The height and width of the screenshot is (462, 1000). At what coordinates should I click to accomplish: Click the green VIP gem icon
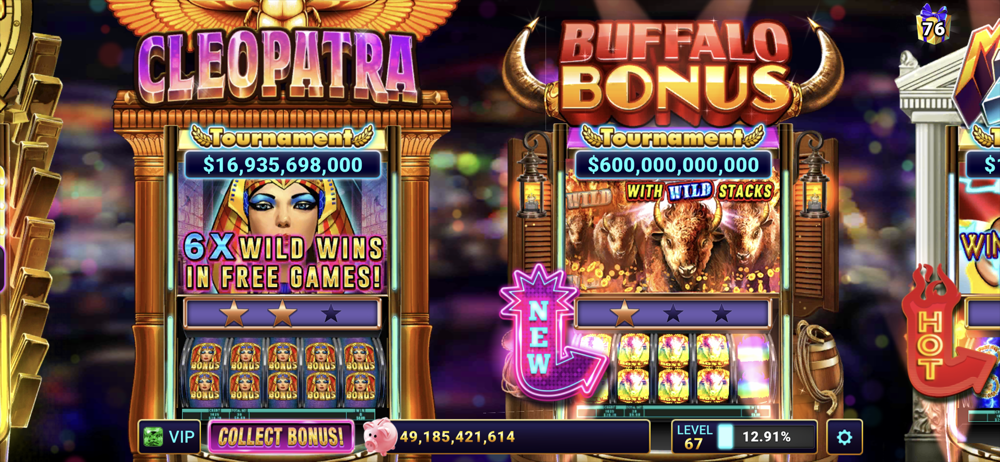[x=153, y=437]
